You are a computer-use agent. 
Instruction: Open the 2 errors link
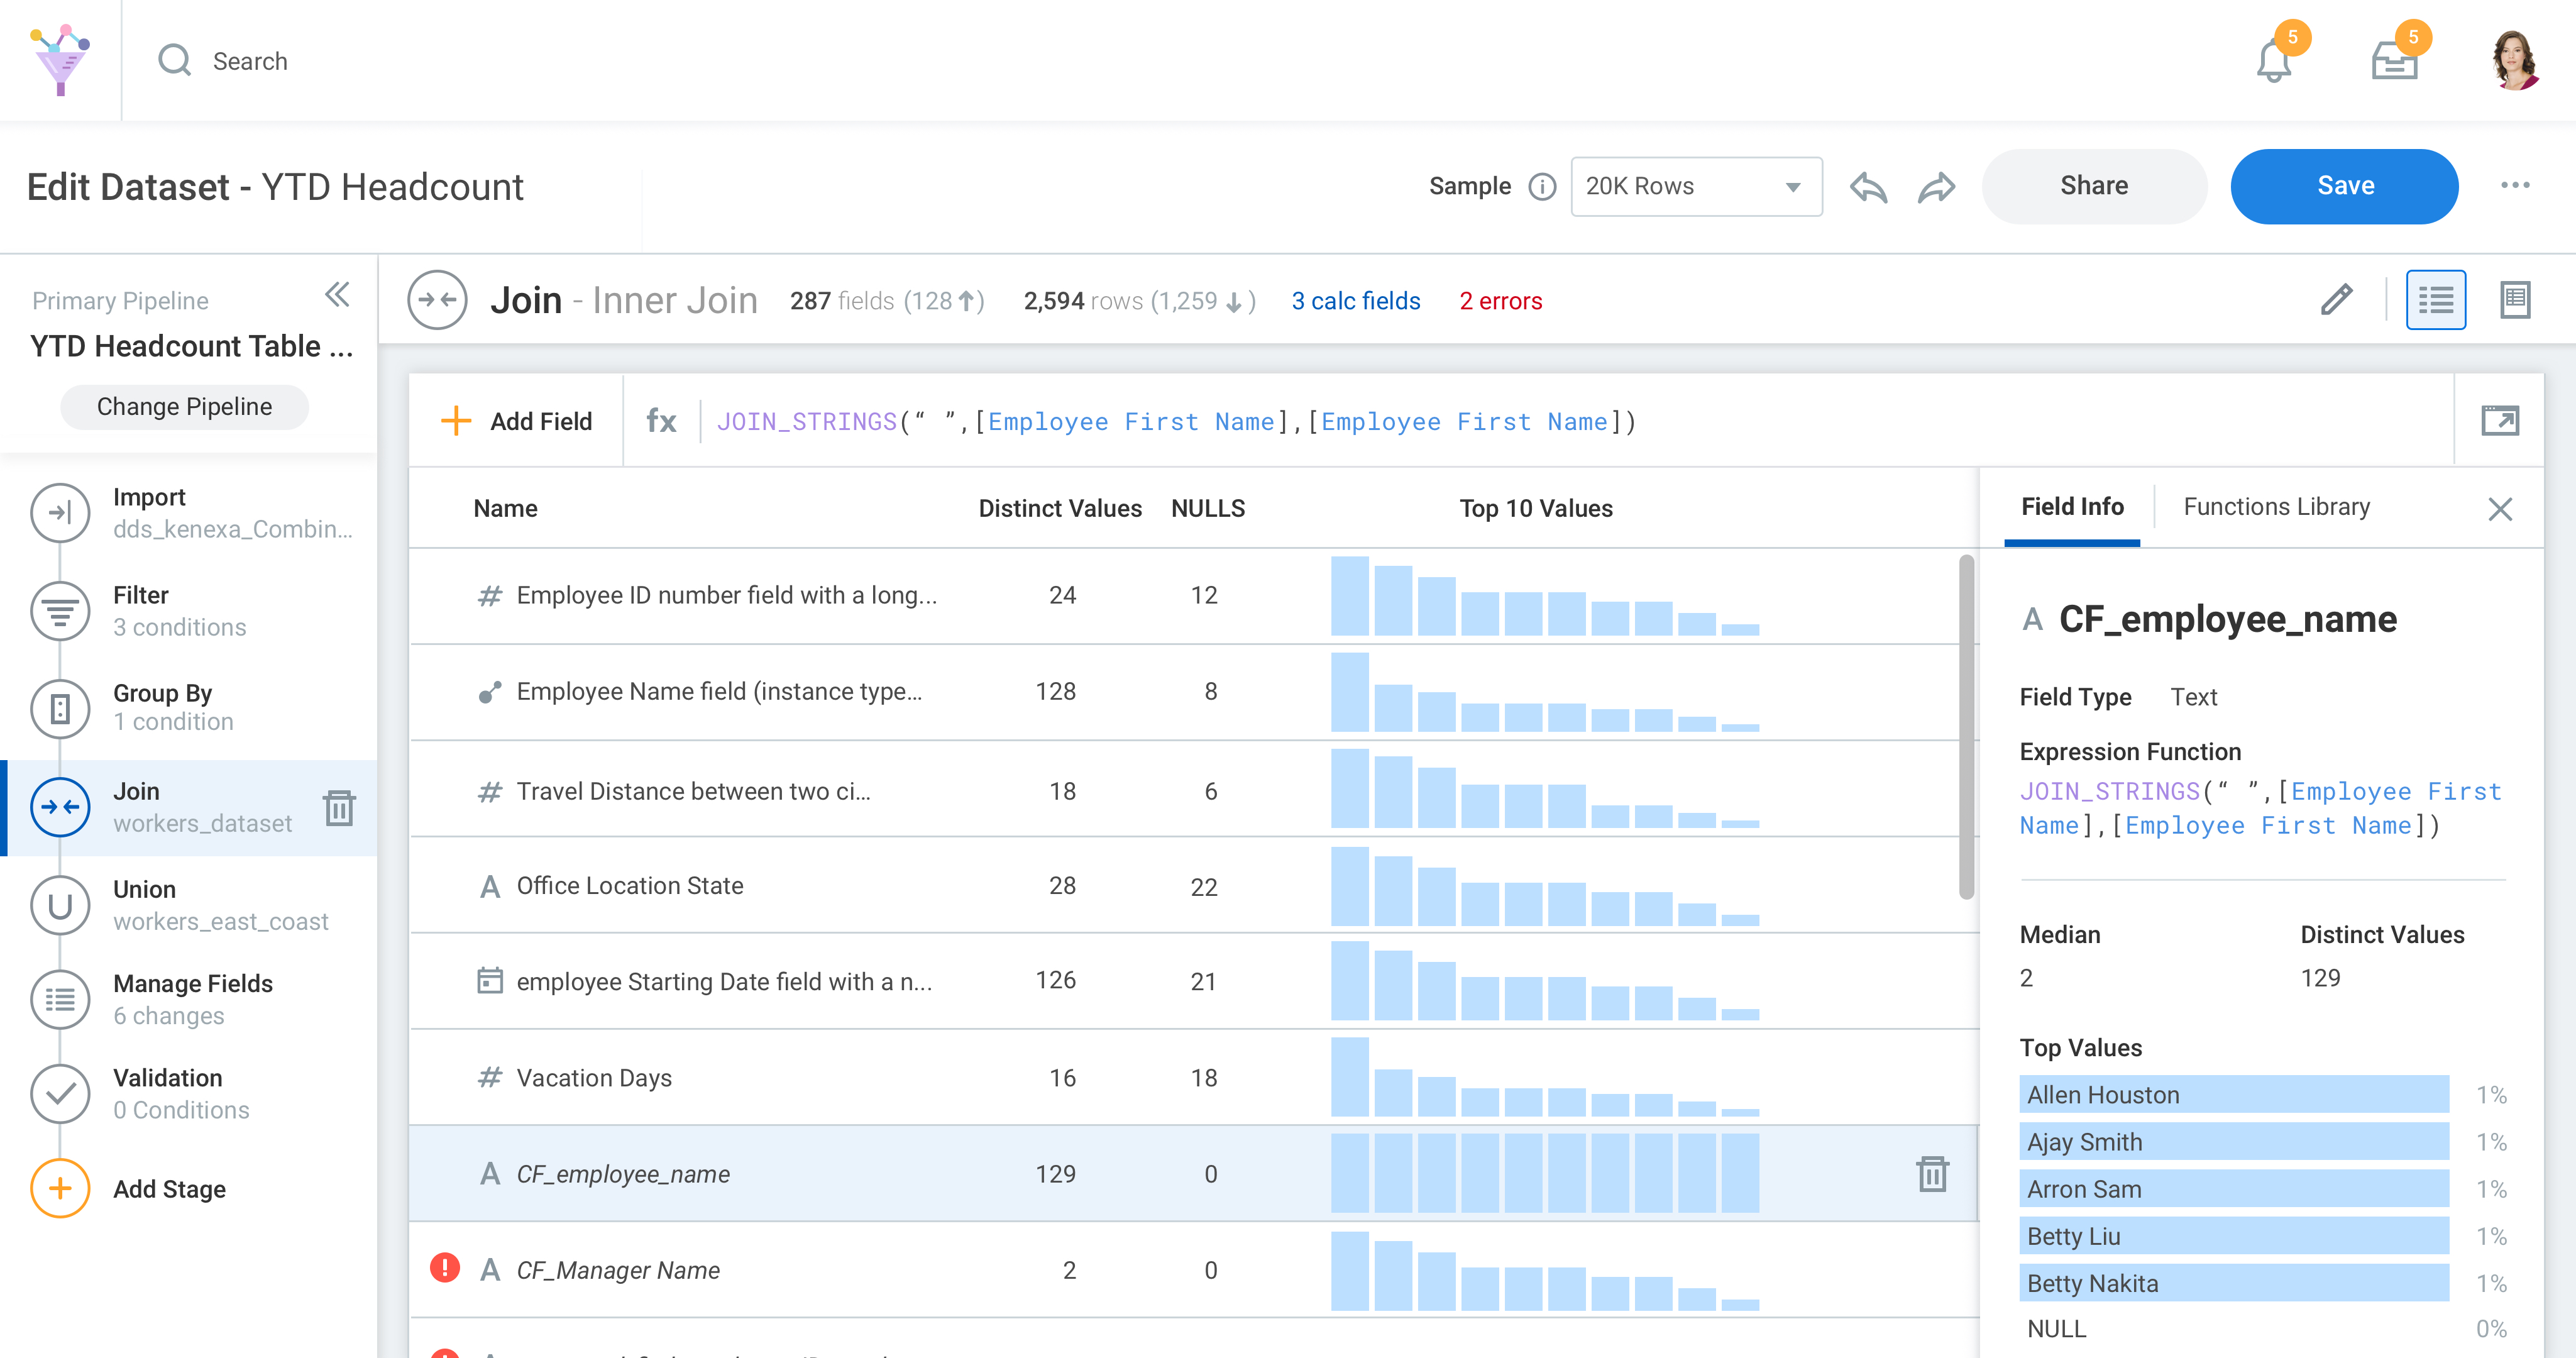click(1500, 301)
